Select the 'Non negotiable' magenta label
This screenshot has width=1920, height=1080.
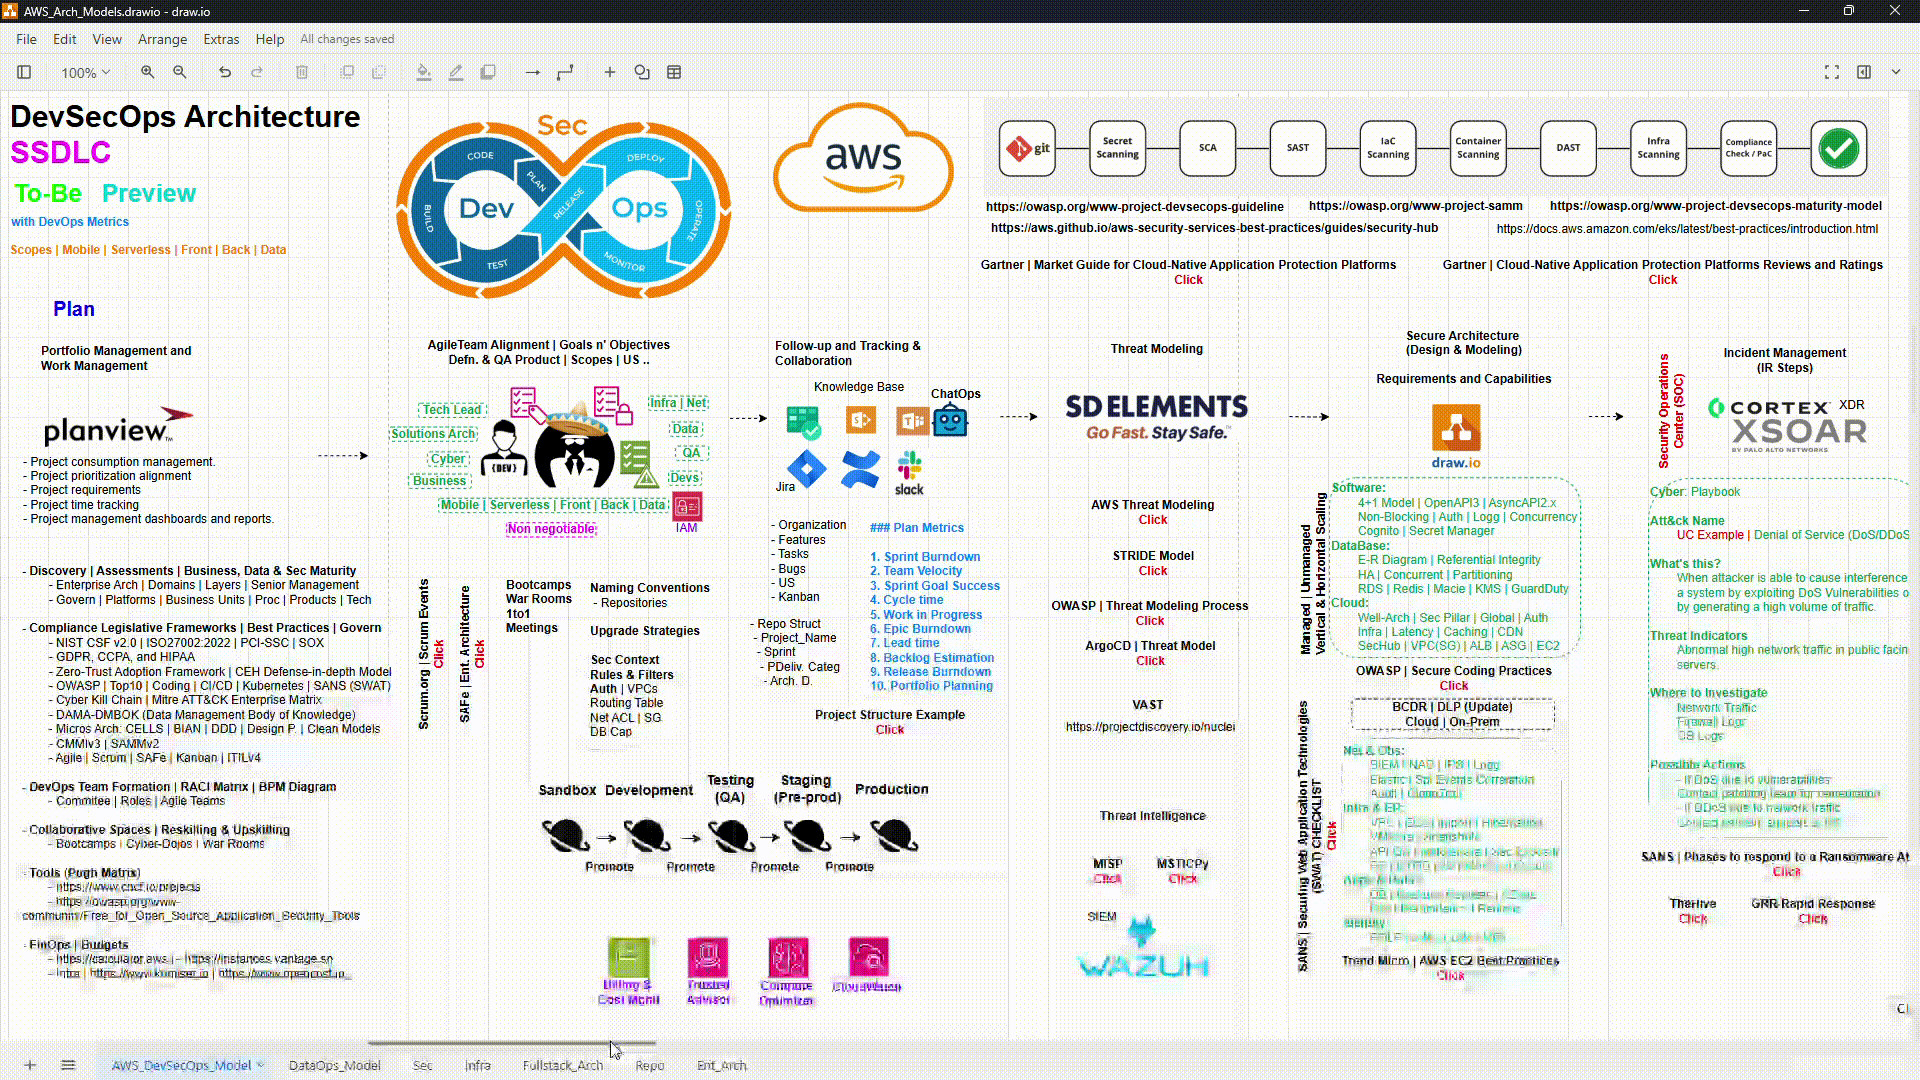551,529
